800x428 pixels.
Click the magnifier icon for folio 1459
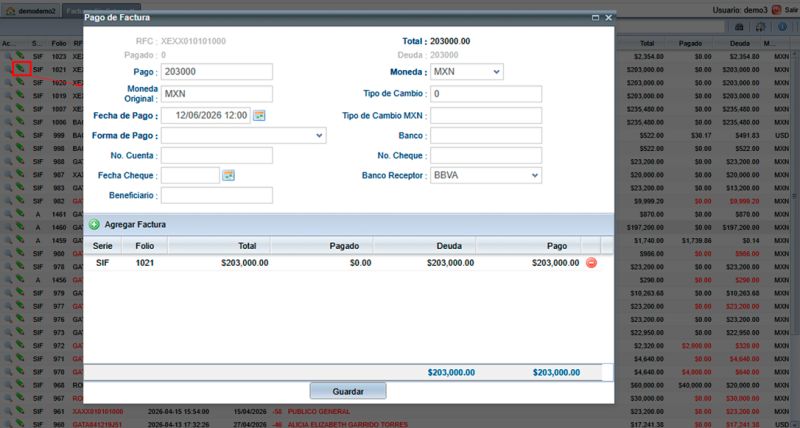pos(8,241)
